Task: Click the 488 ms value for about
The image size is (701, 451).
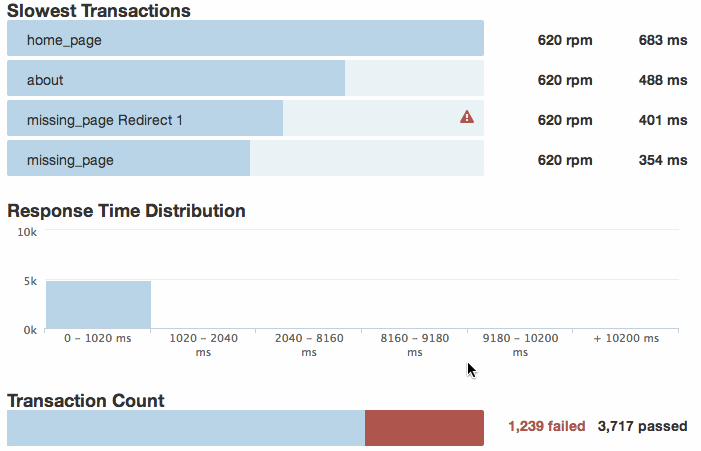Action: click(663, 80)
